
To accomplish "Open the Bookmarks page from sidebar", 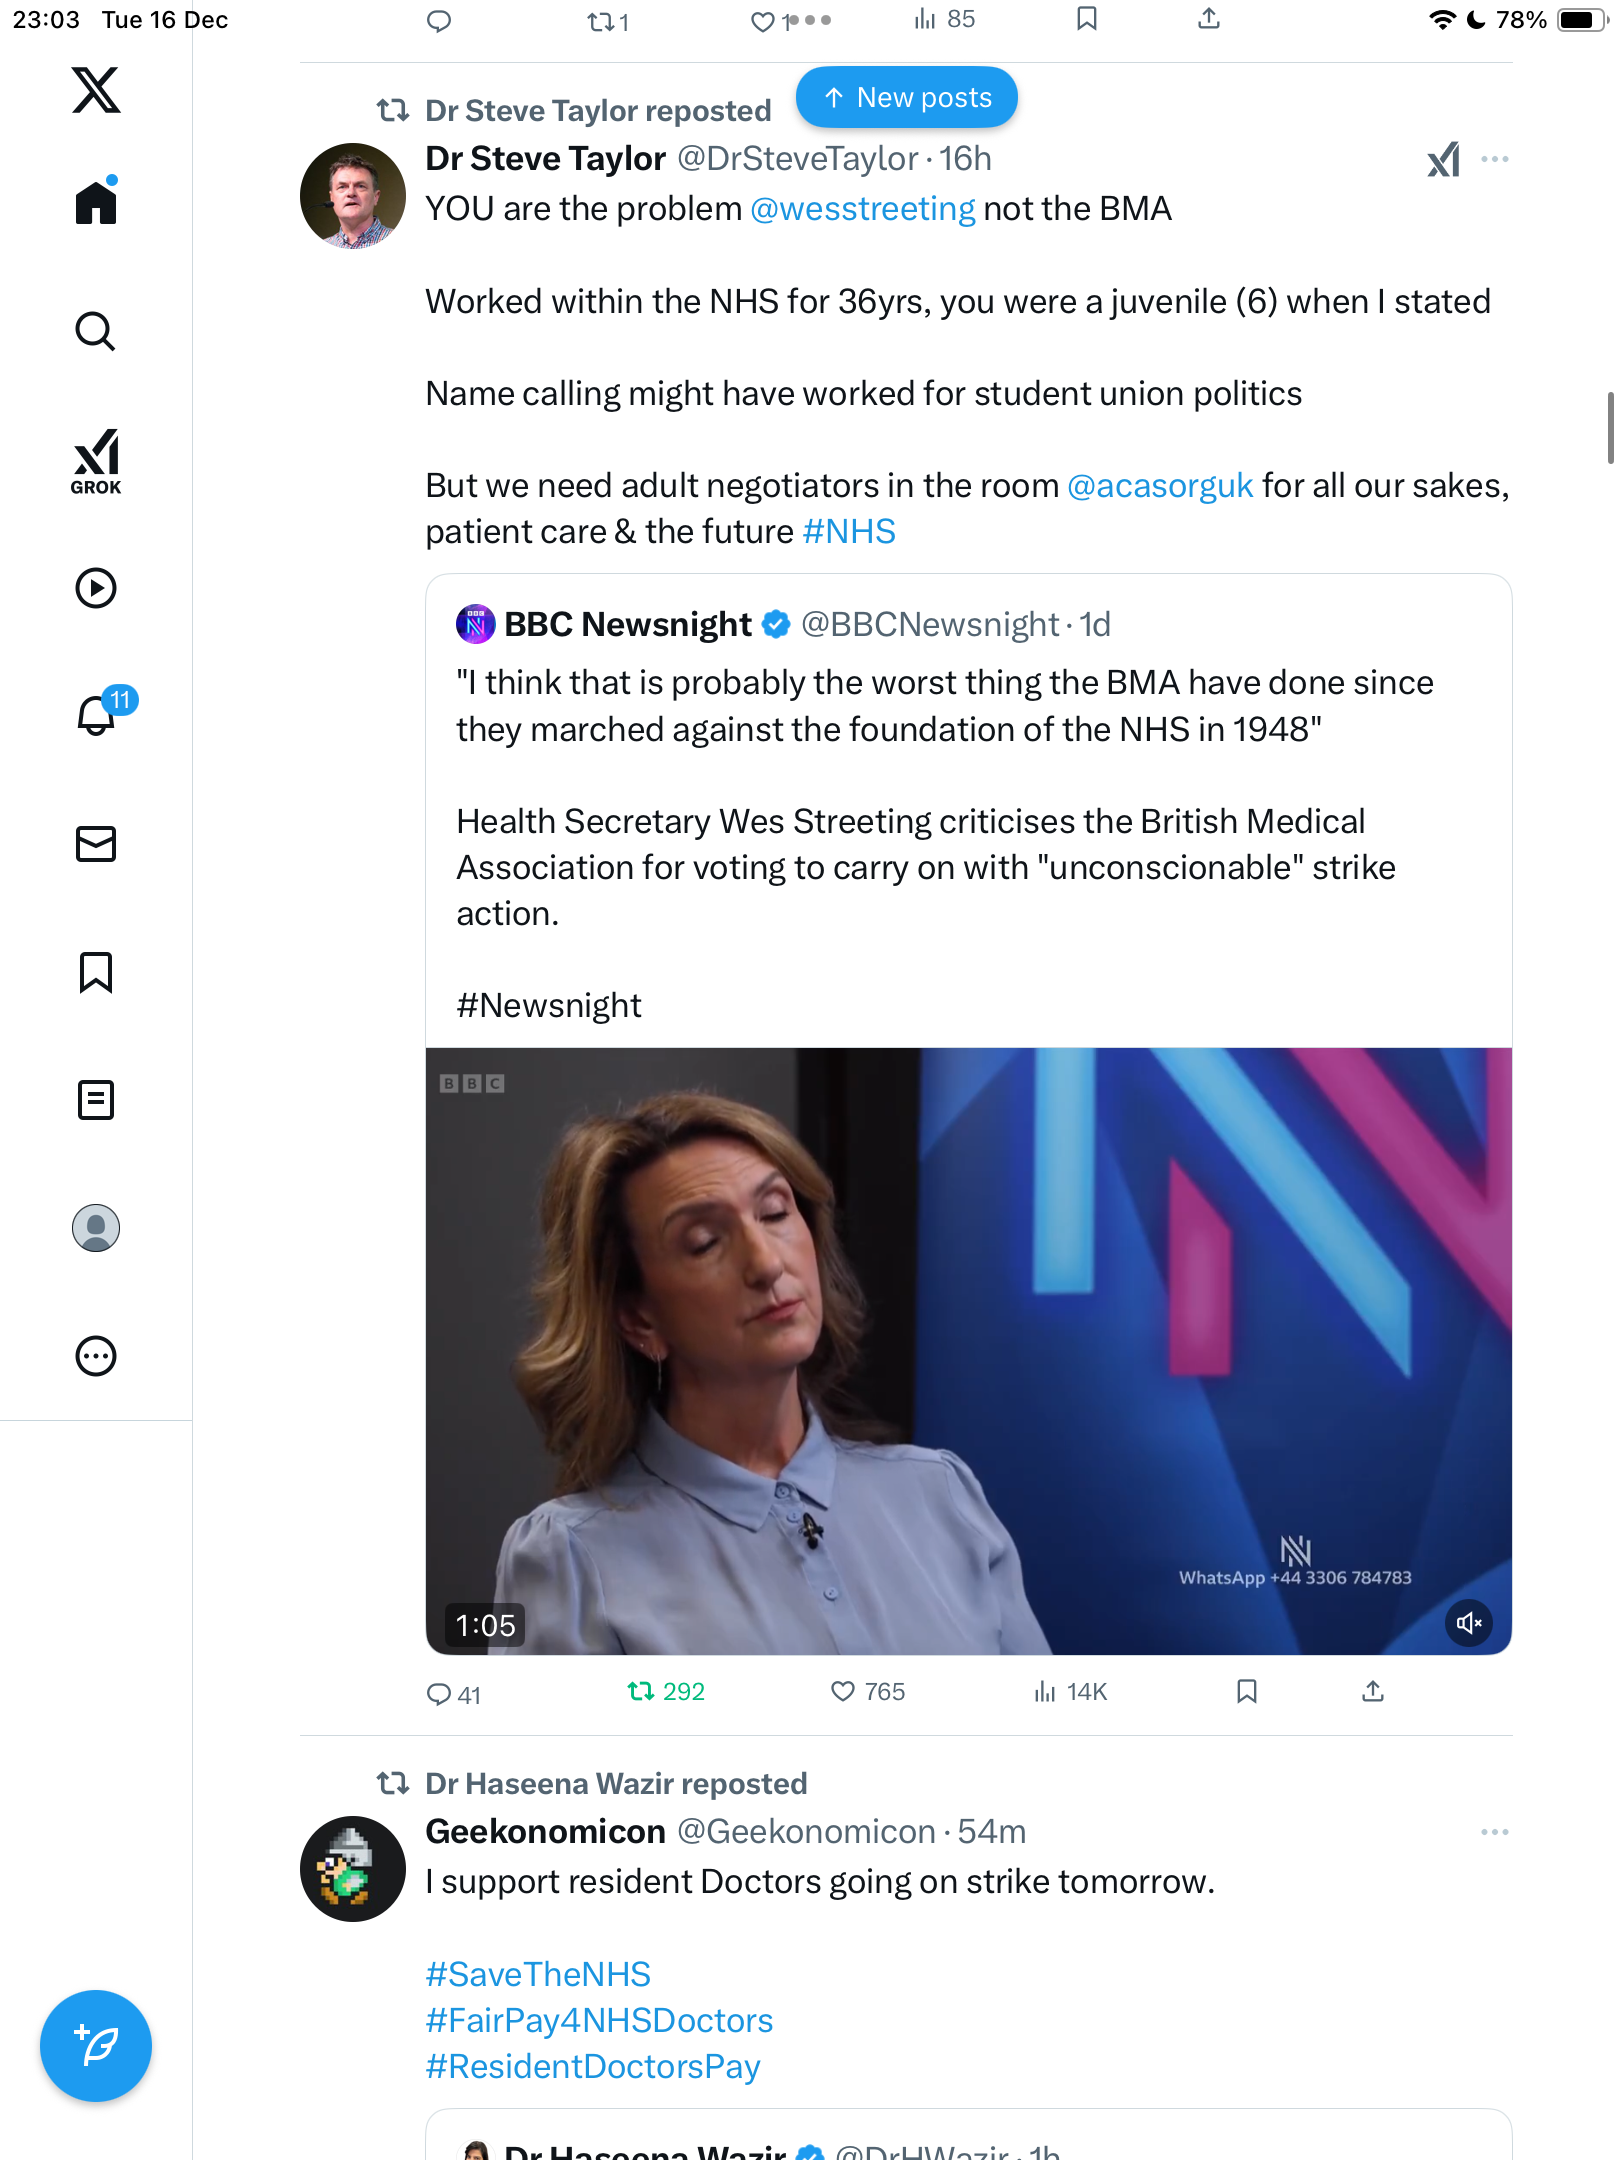I will [x=96, y=972].
